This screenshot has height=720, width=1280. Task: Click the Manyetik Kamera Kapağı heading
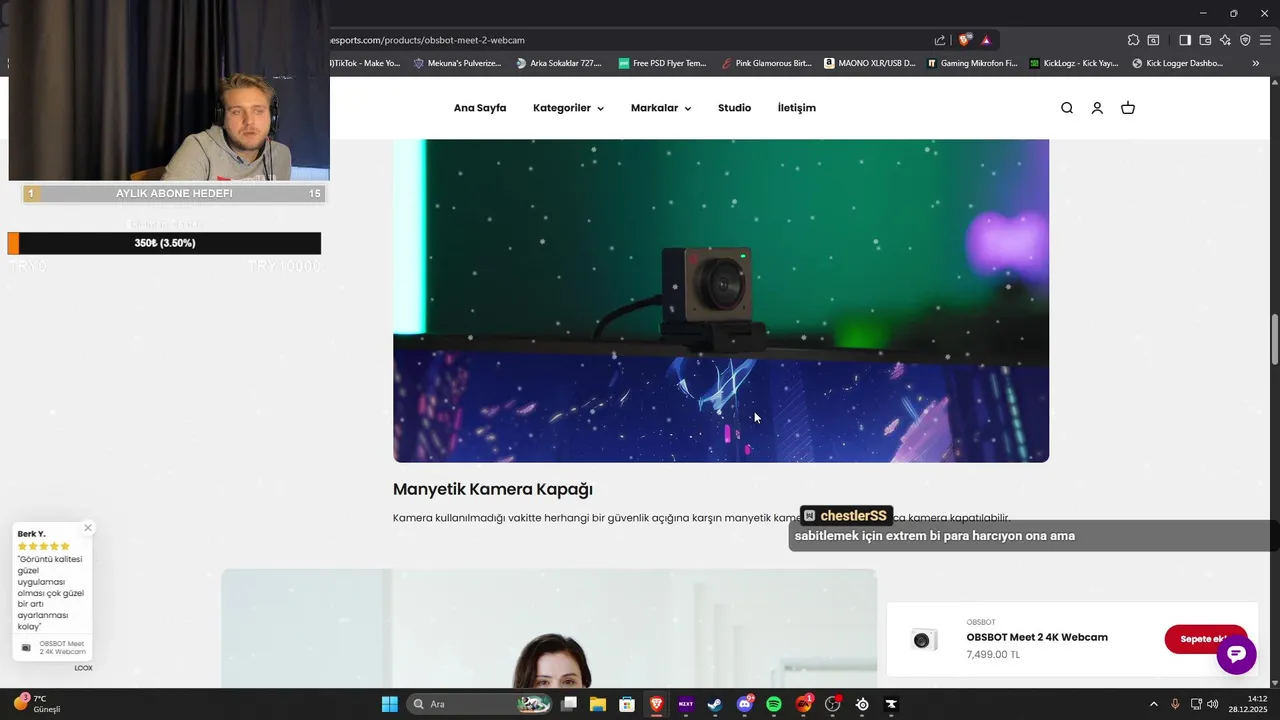(493, 489)
